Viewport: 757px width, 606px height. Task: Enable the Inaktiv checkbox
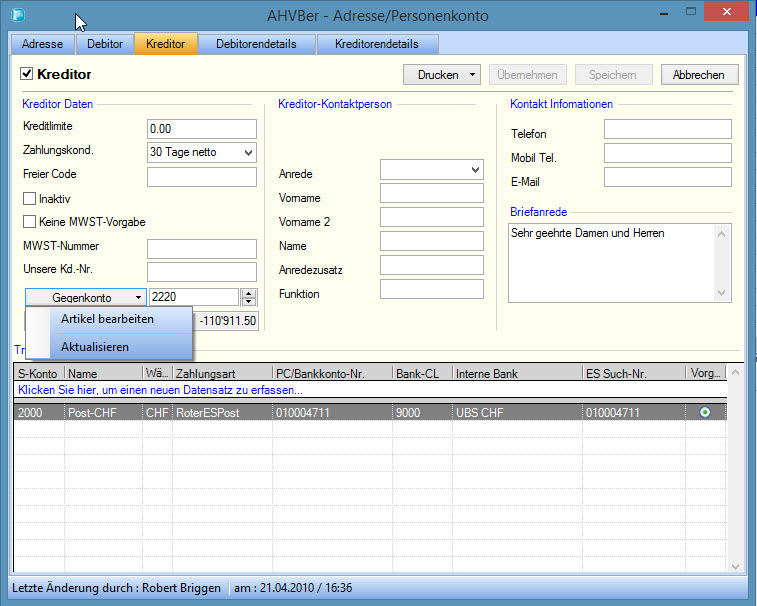click(x=29, y=199)
